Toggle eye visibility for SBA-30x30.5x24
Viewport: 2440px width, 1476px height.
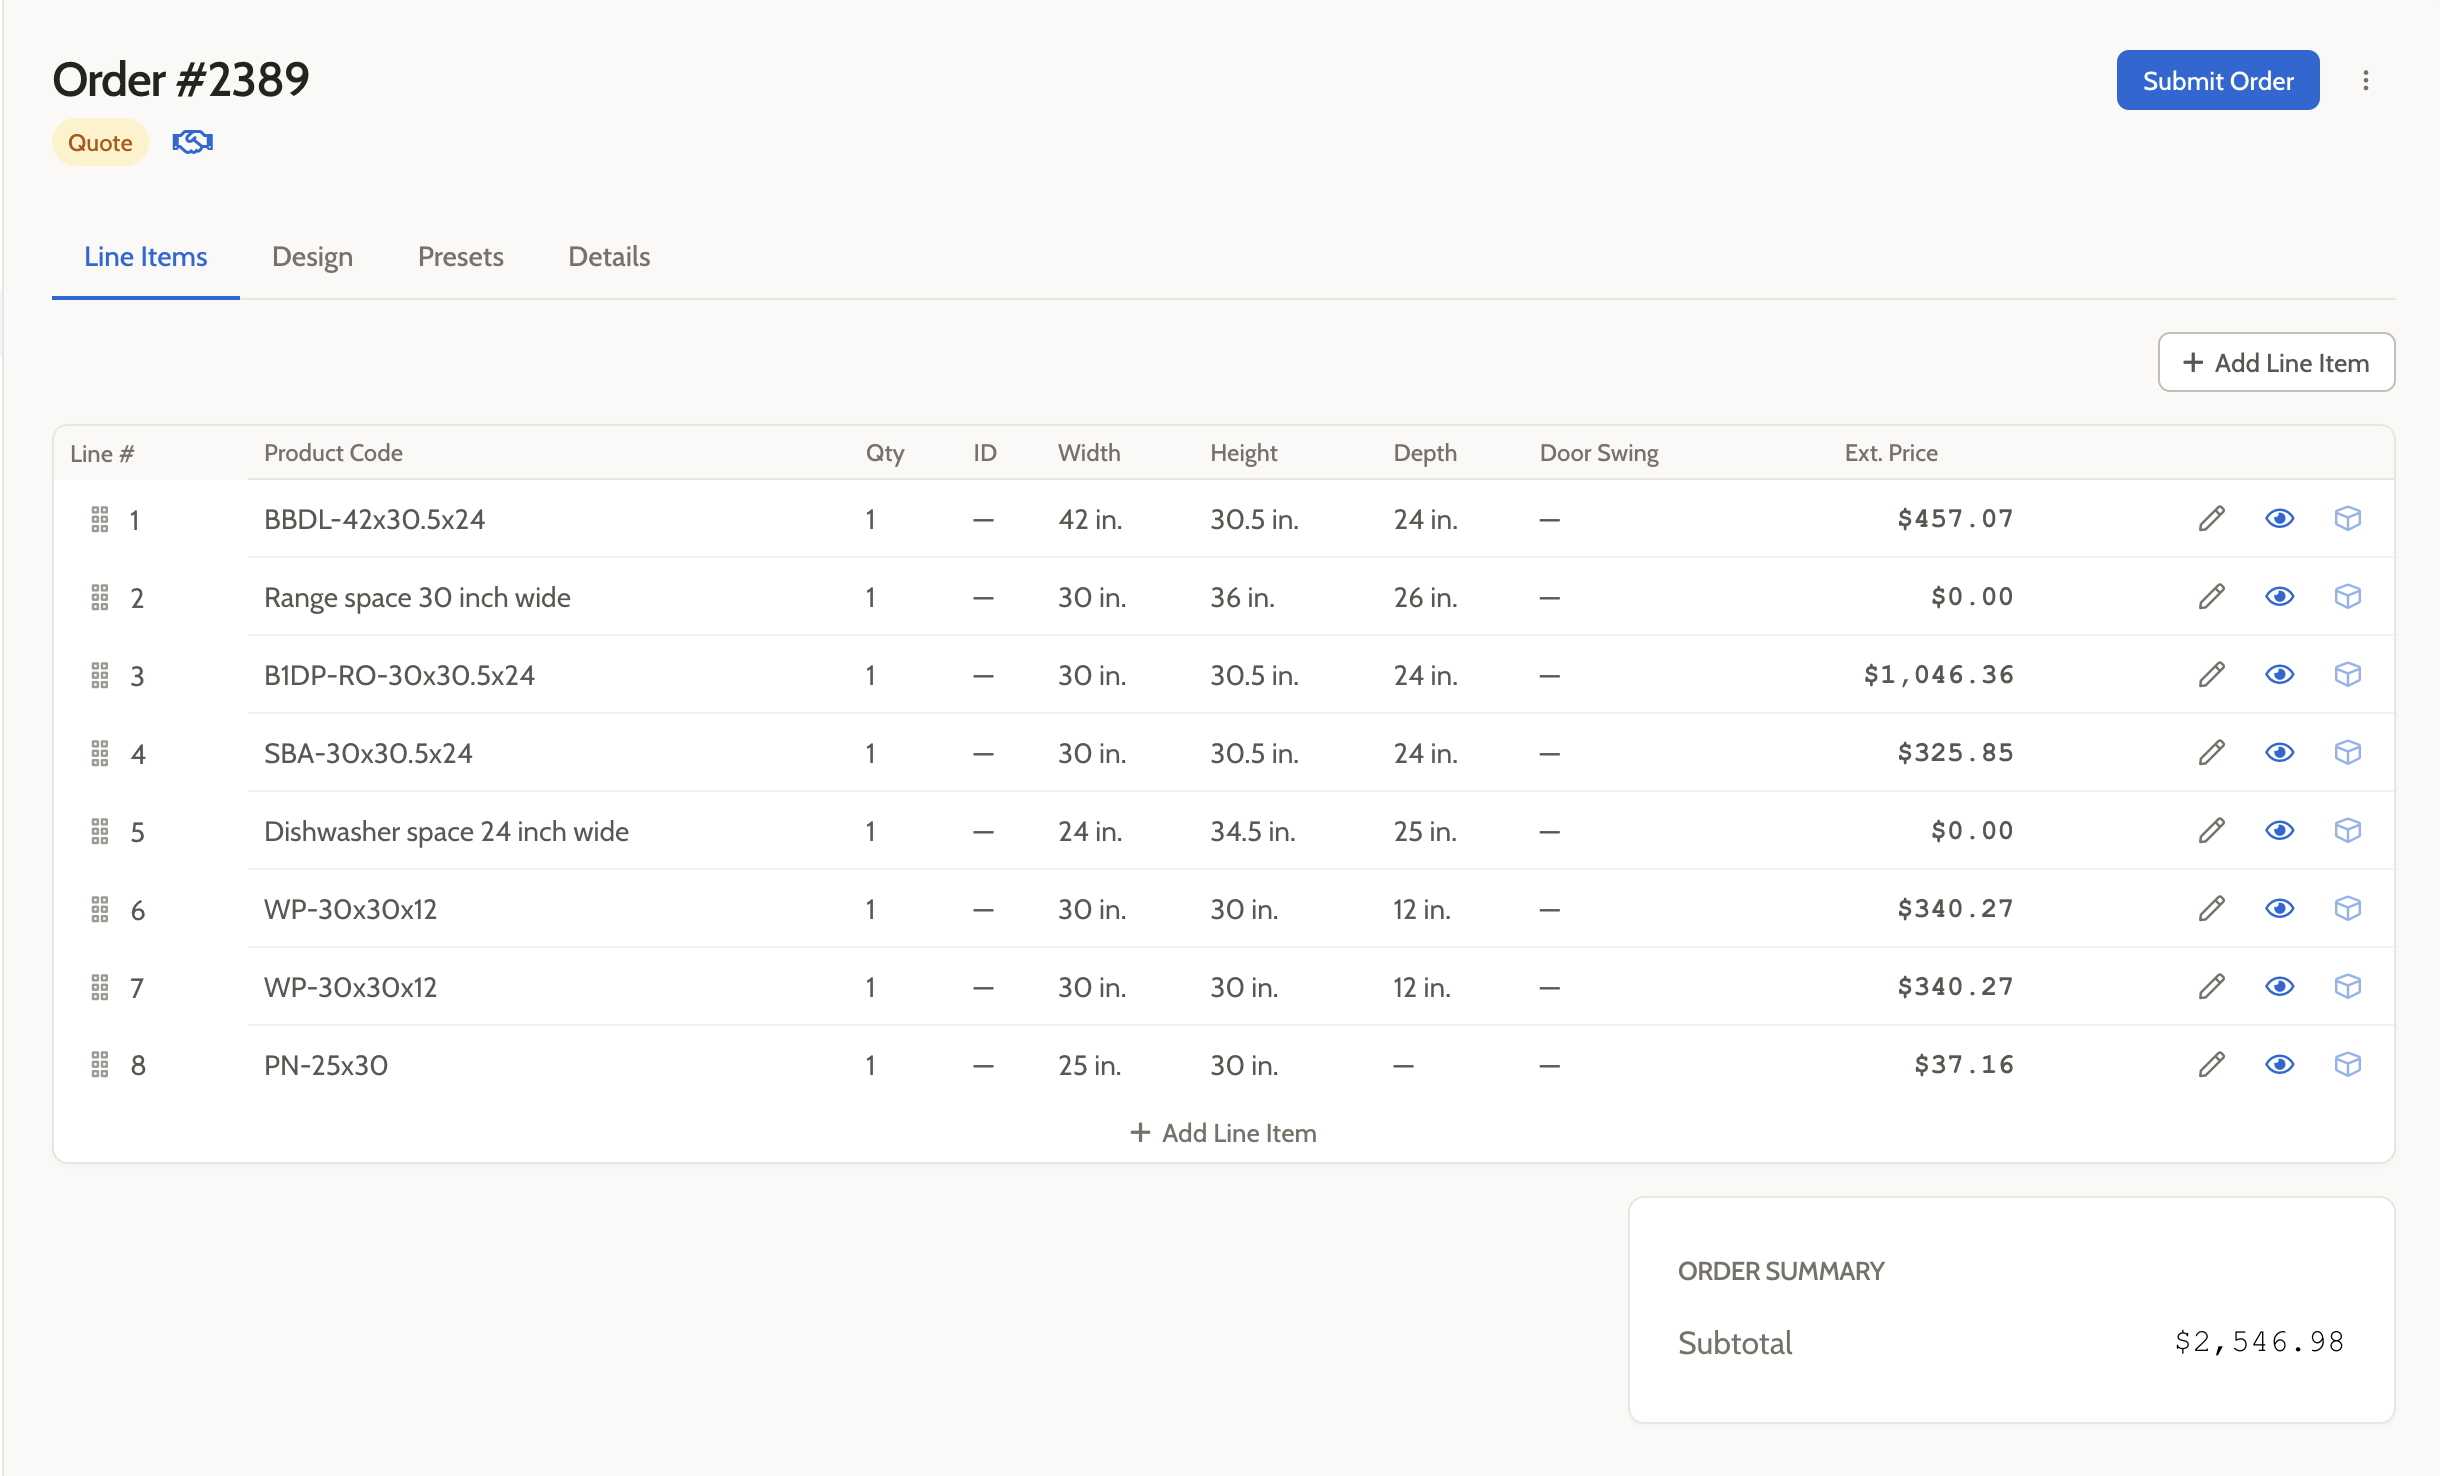click(2280, 752)
